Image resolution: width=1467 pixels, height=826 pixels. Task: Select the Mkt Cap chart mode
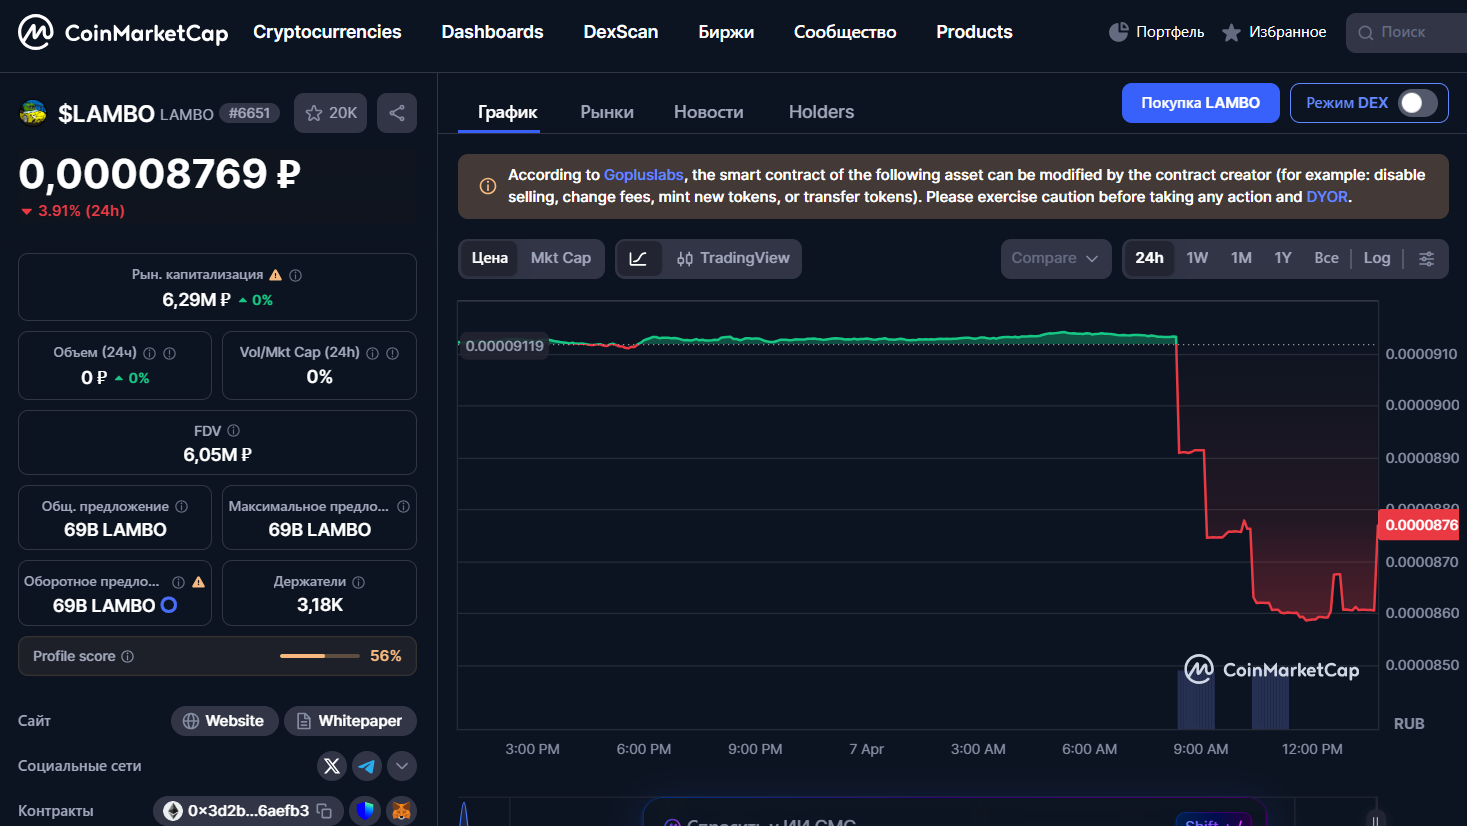pos(561,259)
